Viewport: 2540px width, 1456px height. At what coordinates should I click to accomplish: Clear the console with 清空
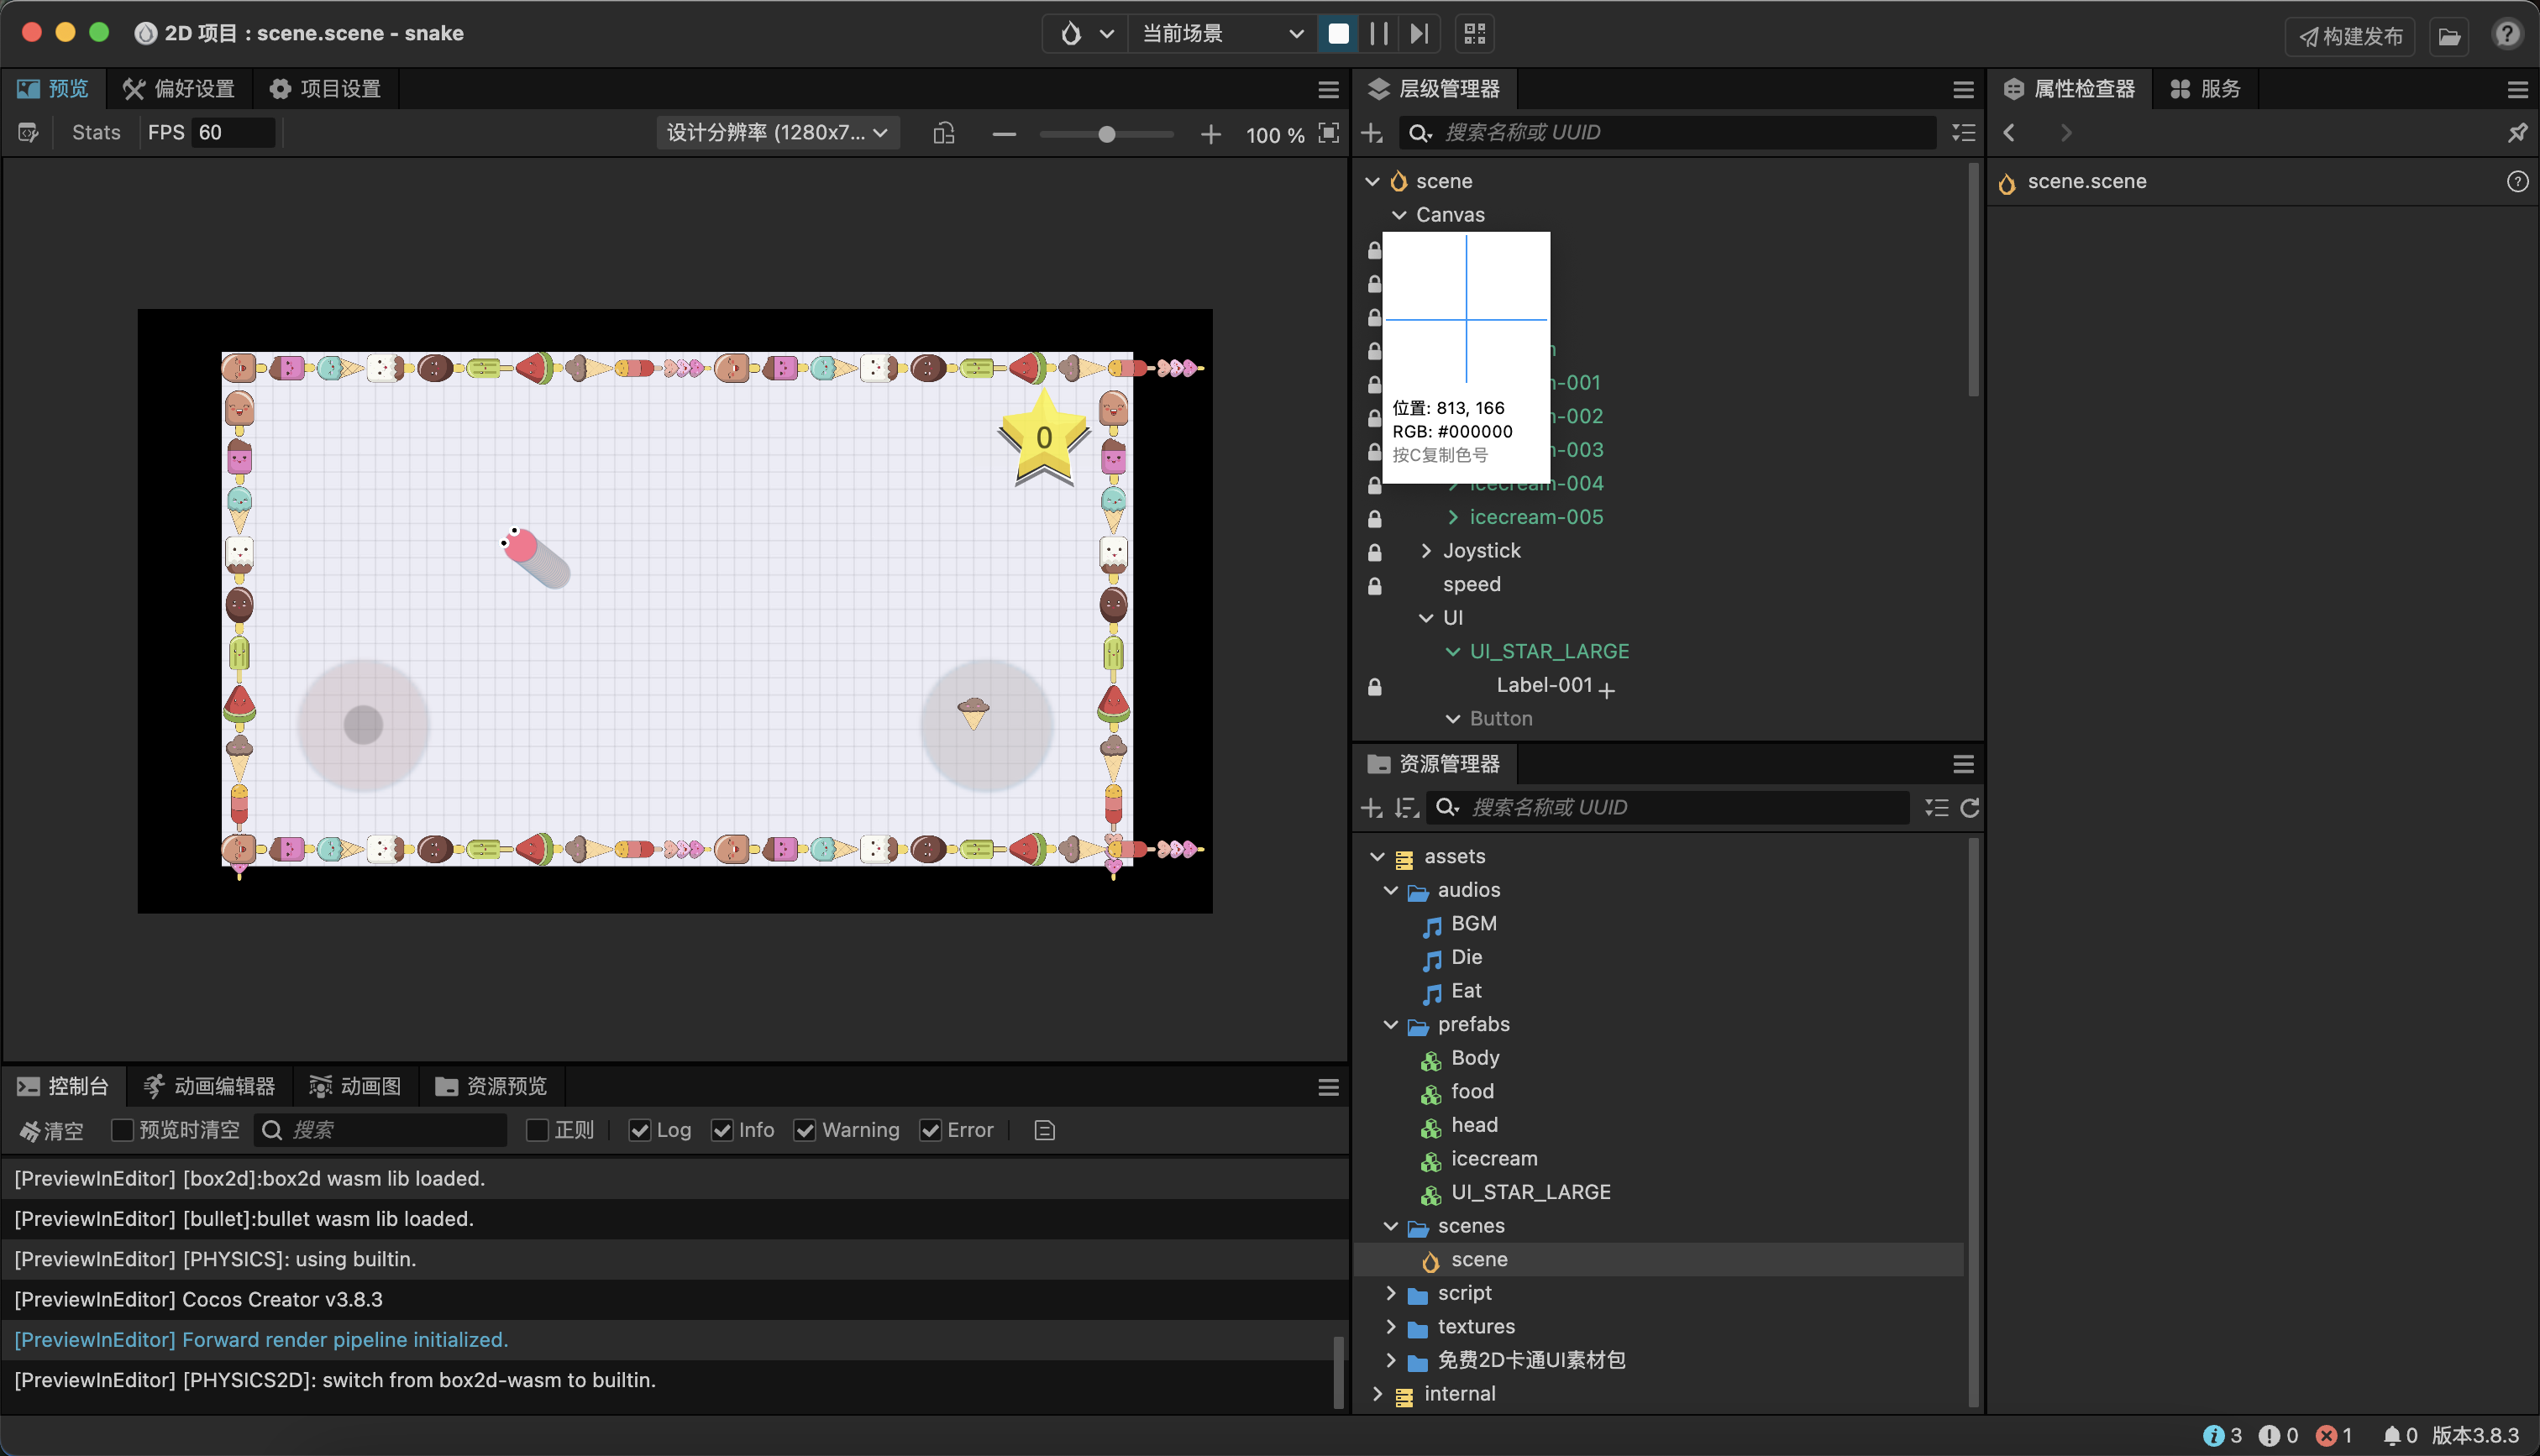[x=52, y=1130]
